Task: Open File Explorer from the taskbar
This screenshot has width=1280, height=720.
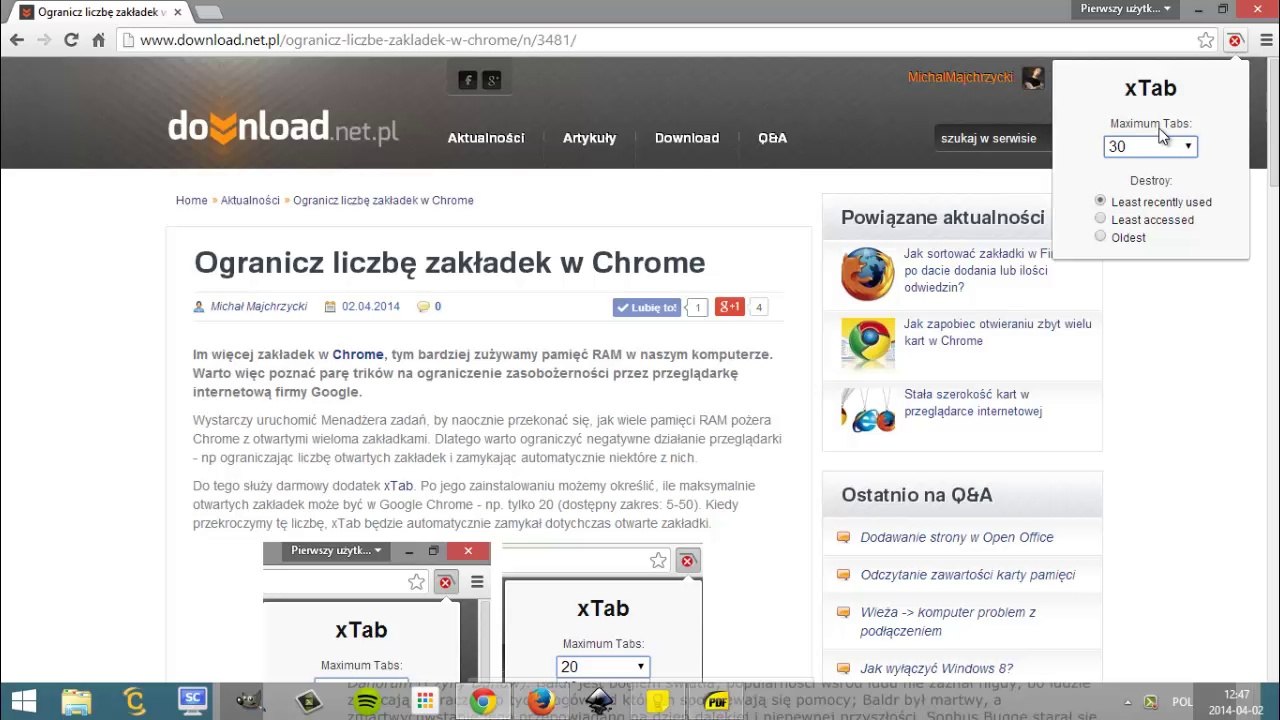Action: pos(77,701)
